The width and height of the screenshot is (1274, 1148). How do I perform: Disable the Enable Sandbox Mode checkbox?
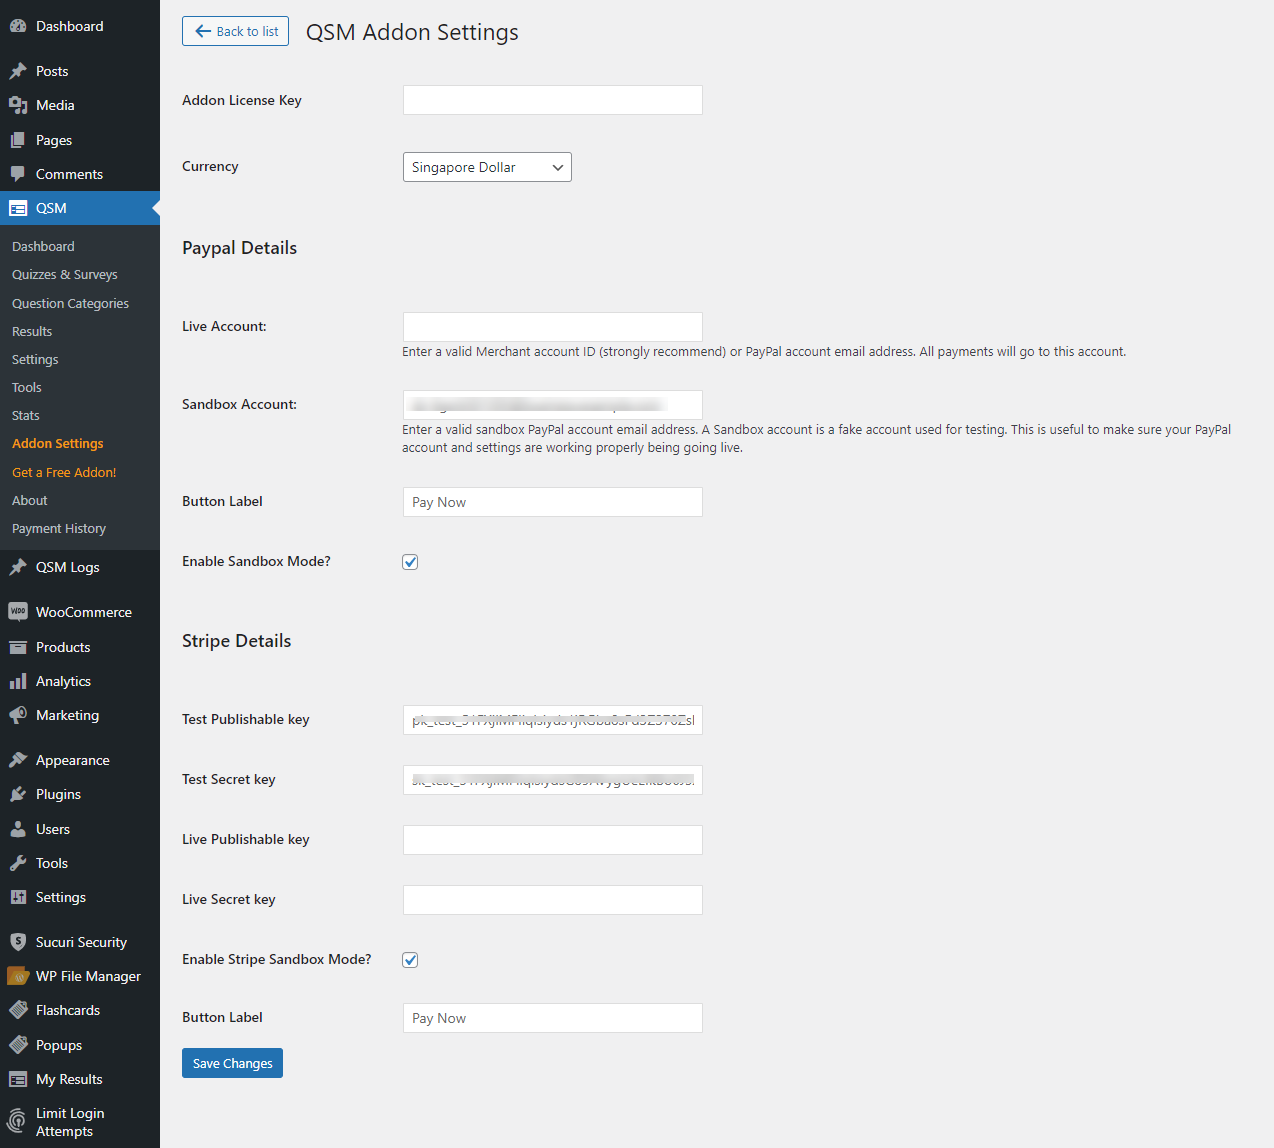pos(410,562)
